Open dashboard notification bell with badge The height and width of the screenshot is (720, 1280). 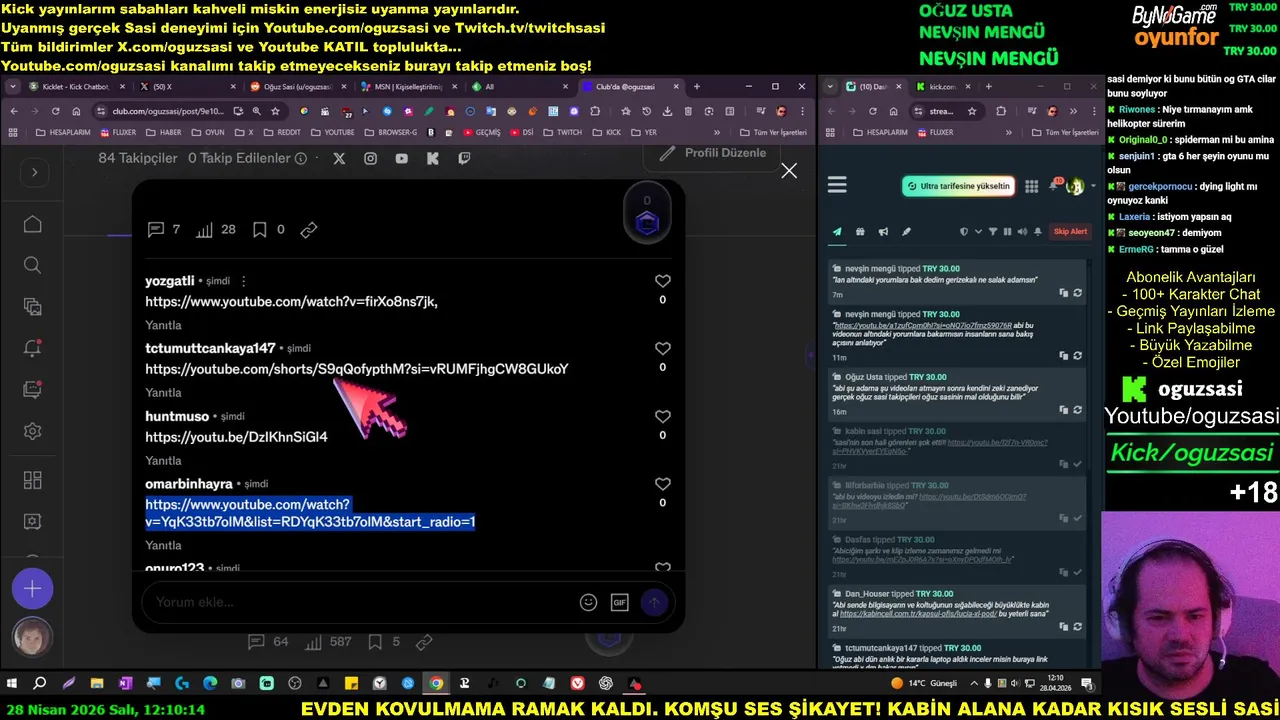point(1055,186)
